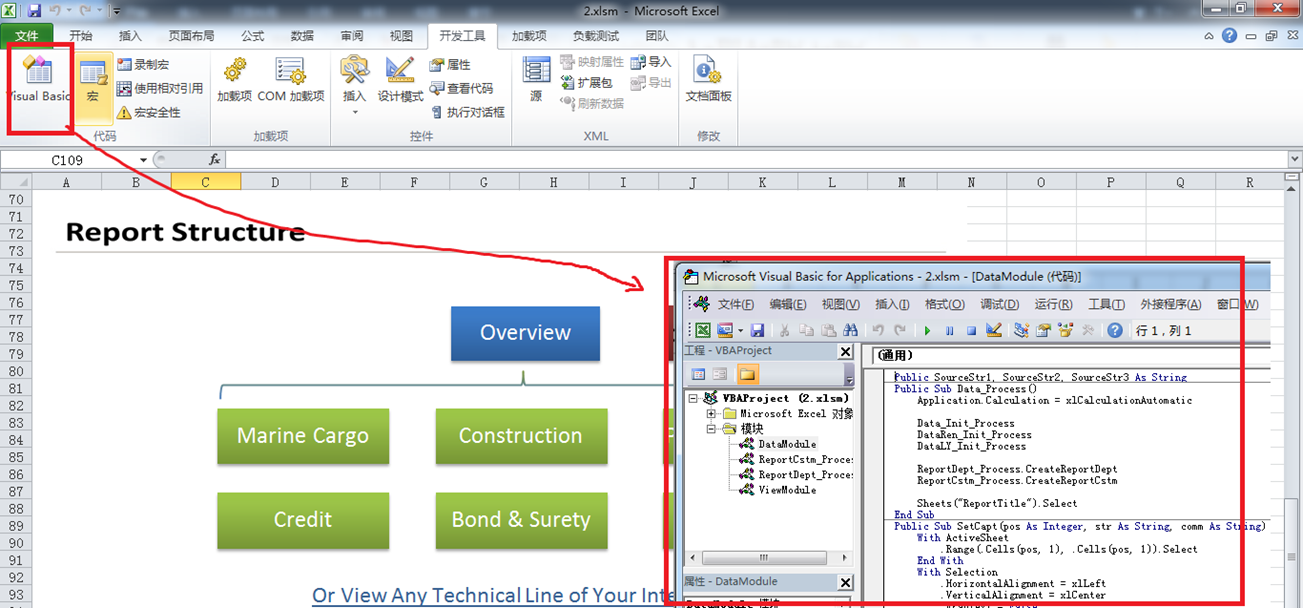Click 扩展包 expansion packs
The image size is (1303, 608).
586,82
